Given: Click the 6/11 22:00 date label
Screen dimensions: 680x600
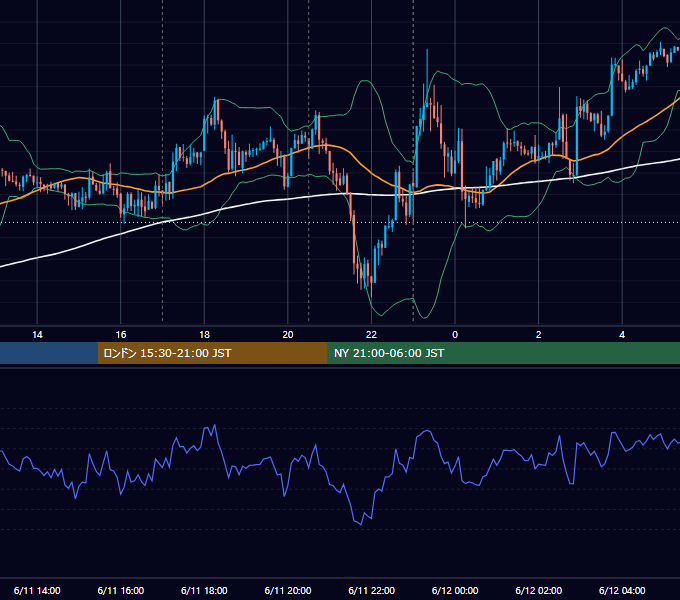Looking at the screenshot, I should 371,590.
